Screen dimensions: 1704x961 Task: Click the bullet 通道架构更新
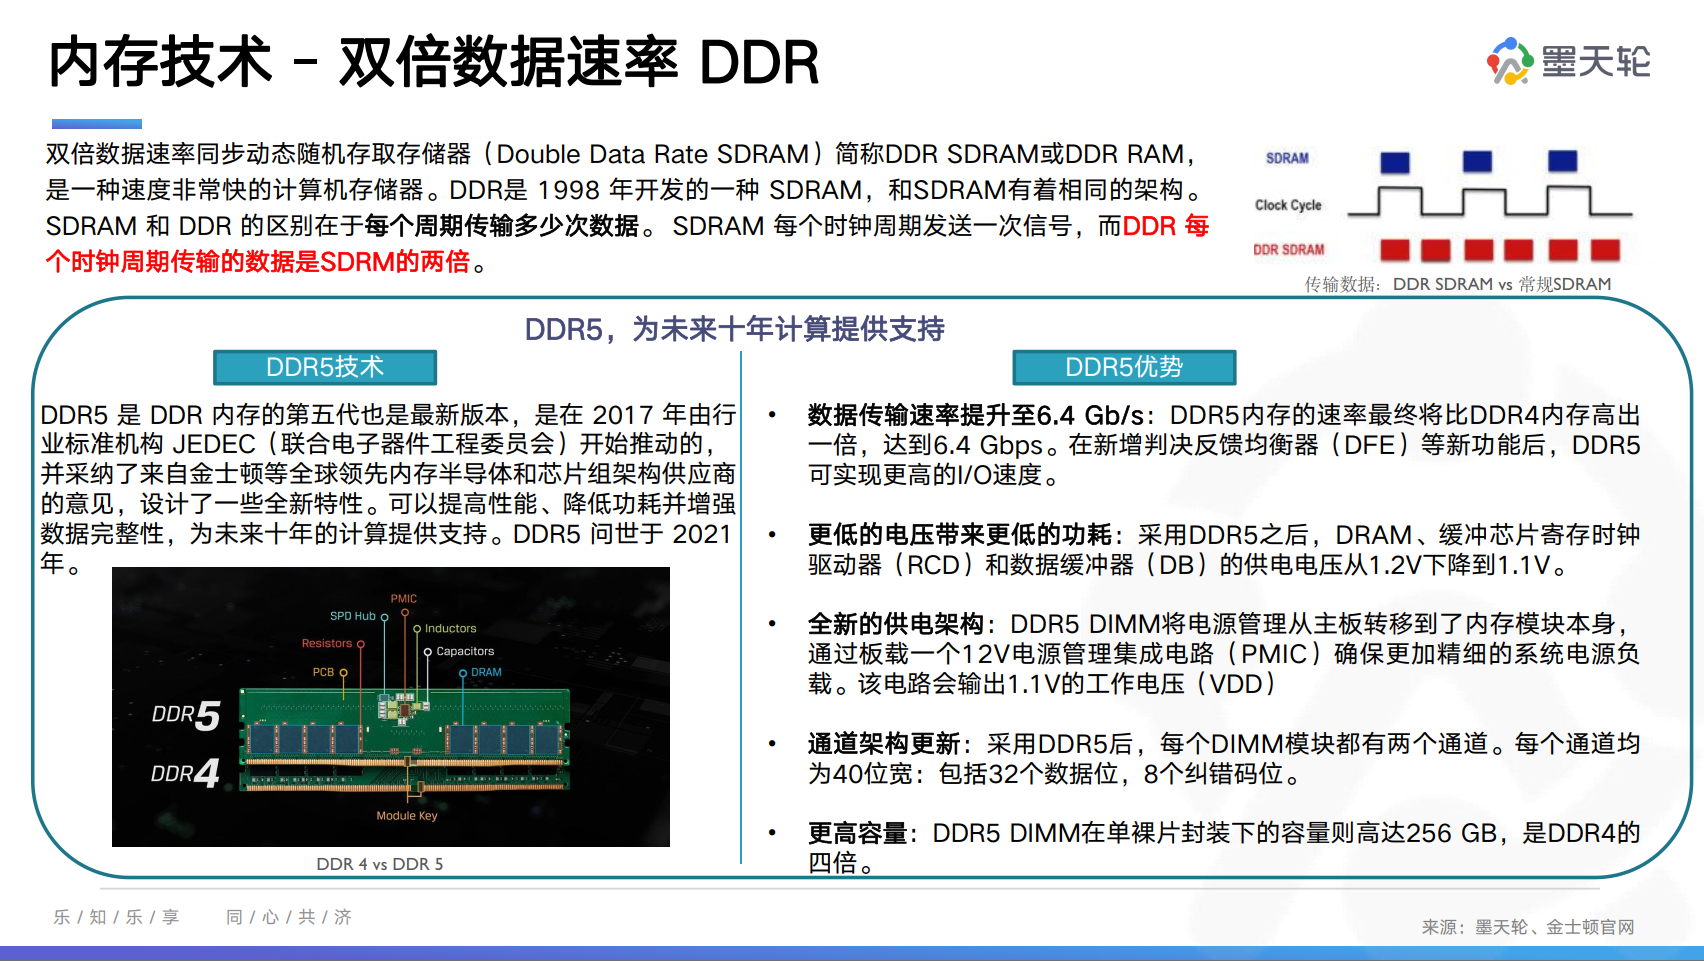coord(883,744)
